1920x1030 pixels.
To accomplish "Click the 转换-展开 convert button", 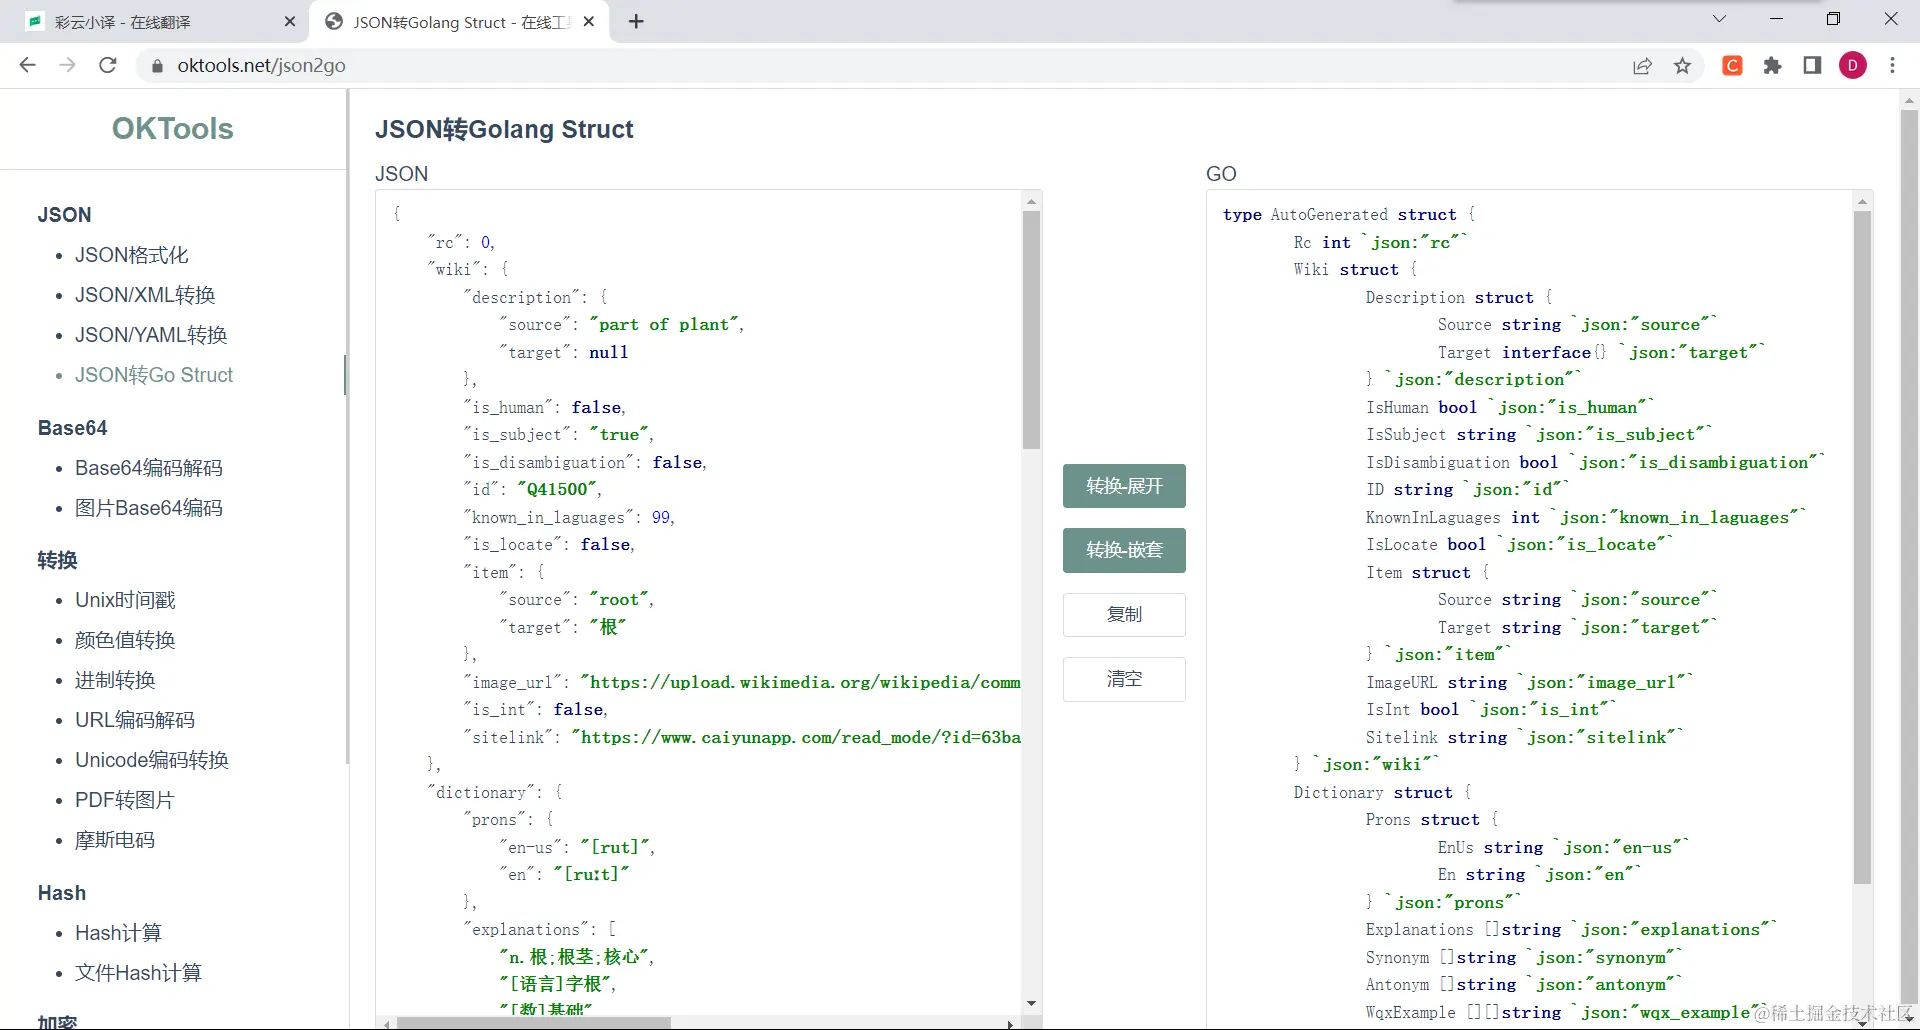I will point(1124,486).
